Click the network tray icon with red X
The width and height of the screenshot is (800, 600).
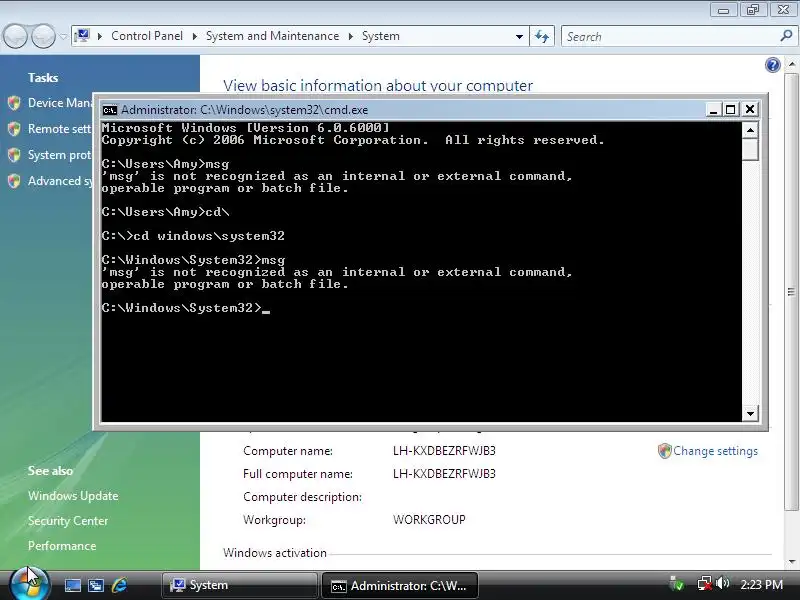click(705, 584)
